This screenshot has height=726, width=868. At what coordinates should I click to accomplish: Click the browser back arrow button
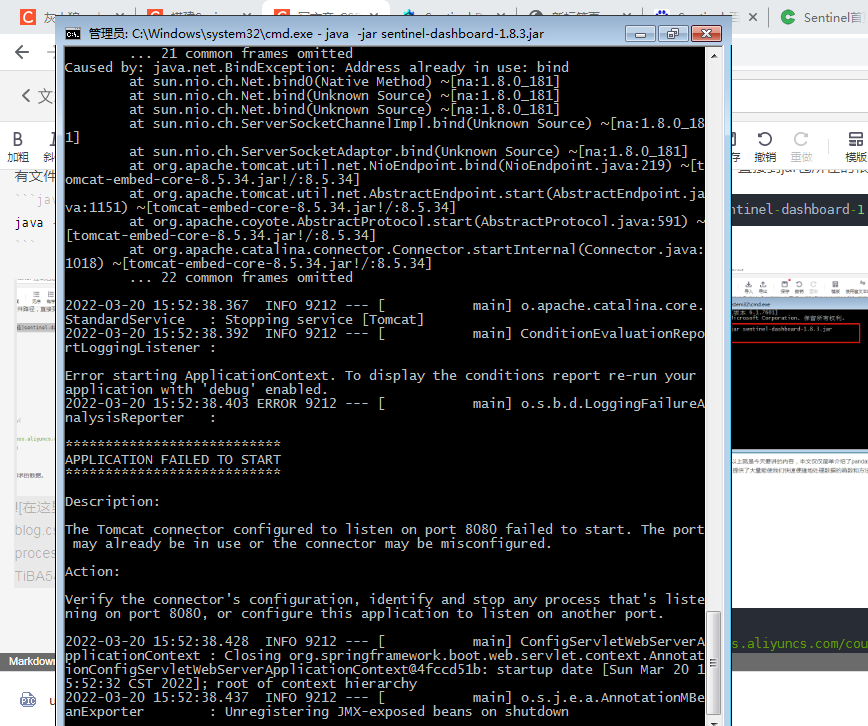pyautogui.click(x=22, y=52)
